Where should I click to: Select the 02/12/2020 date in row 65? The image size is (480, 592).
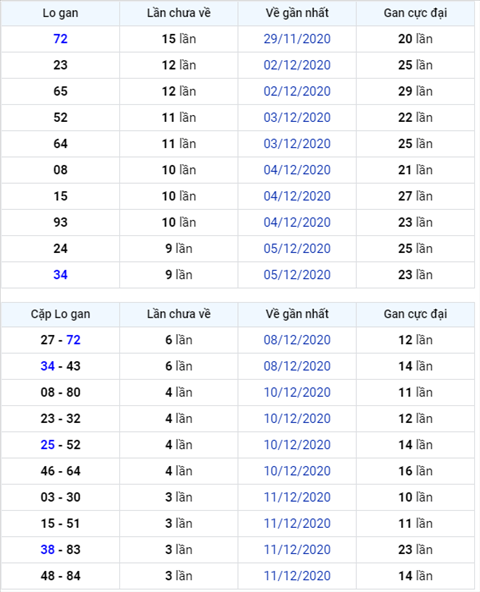tap(297, 91)
